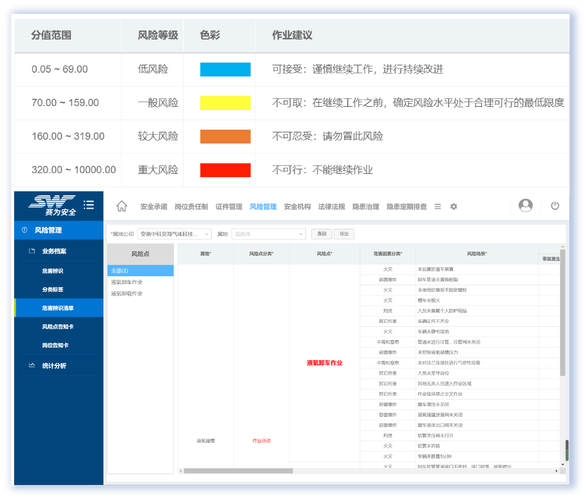Click the 320.00 ~ 10000.00 score range
This screenshot has height=500, width=587.
[x=74, y=170]
